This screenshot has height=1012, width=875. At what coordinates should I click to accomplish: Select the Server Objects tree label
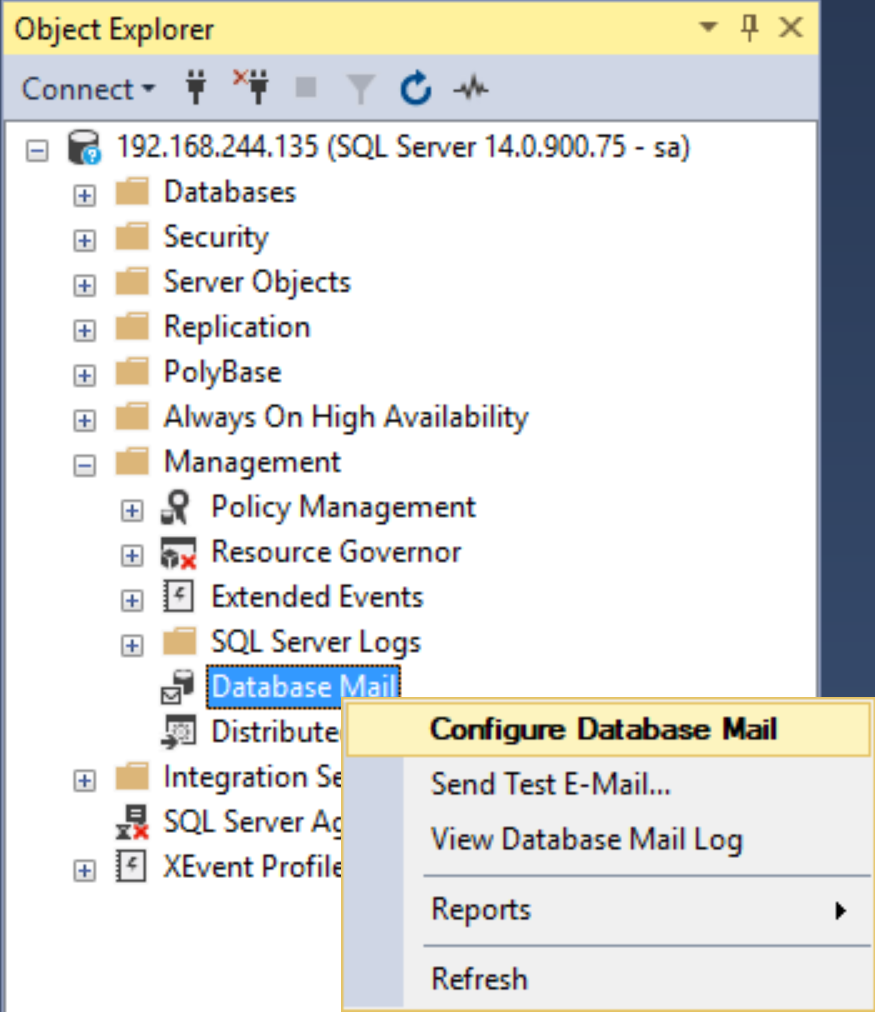pos(257,283)
